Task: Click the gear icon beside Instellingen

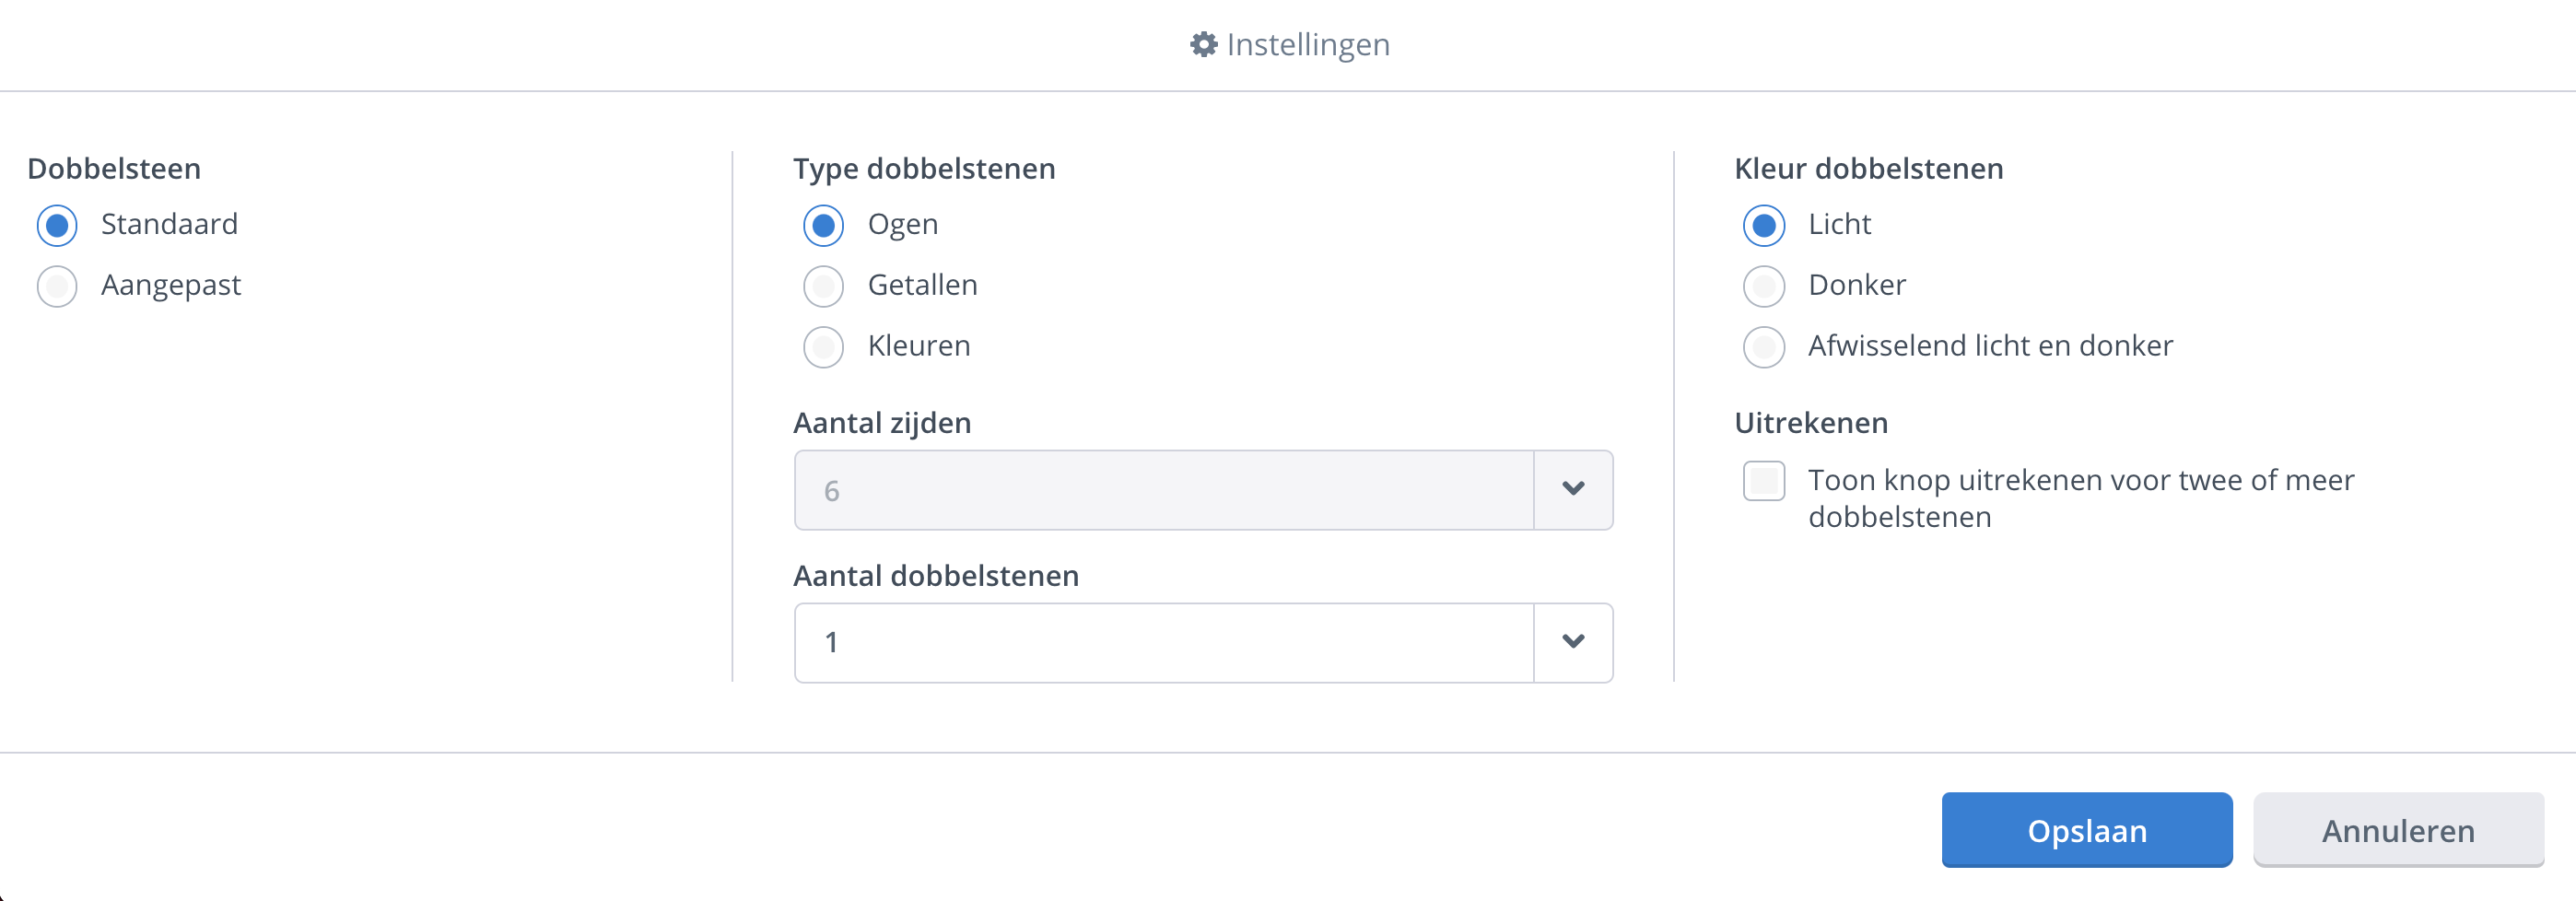Action: click(1203, 45)
